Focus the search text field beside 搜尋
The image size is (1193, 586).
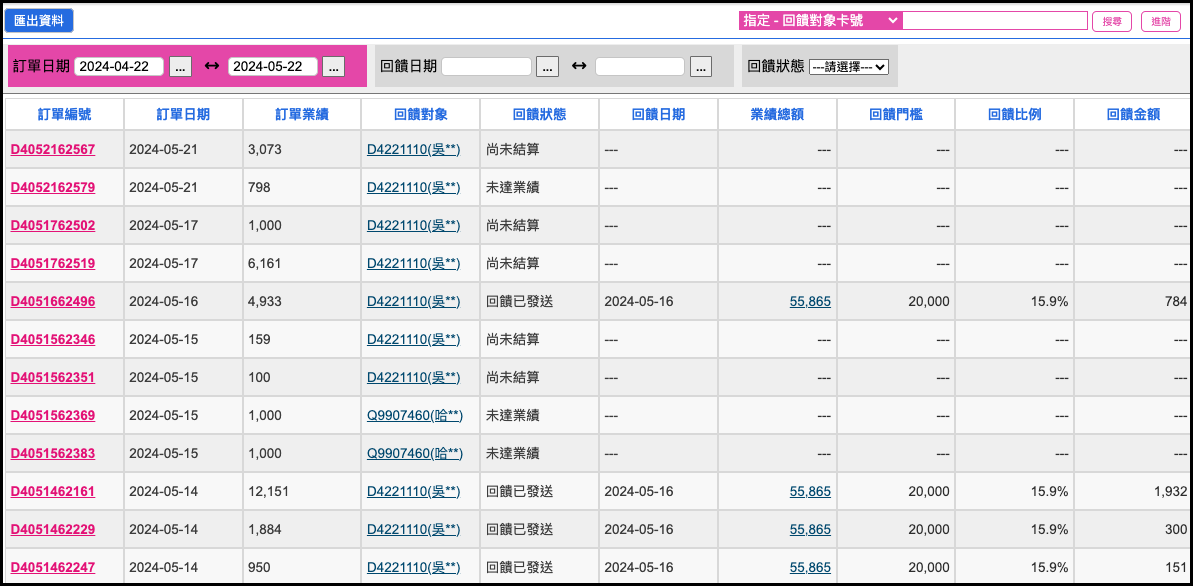coord(994,21)
